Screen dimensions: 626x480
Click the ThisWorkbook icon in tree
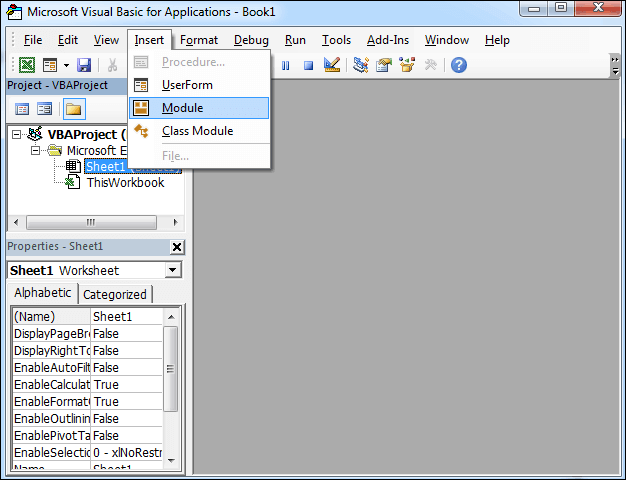[x=72, y=182]
